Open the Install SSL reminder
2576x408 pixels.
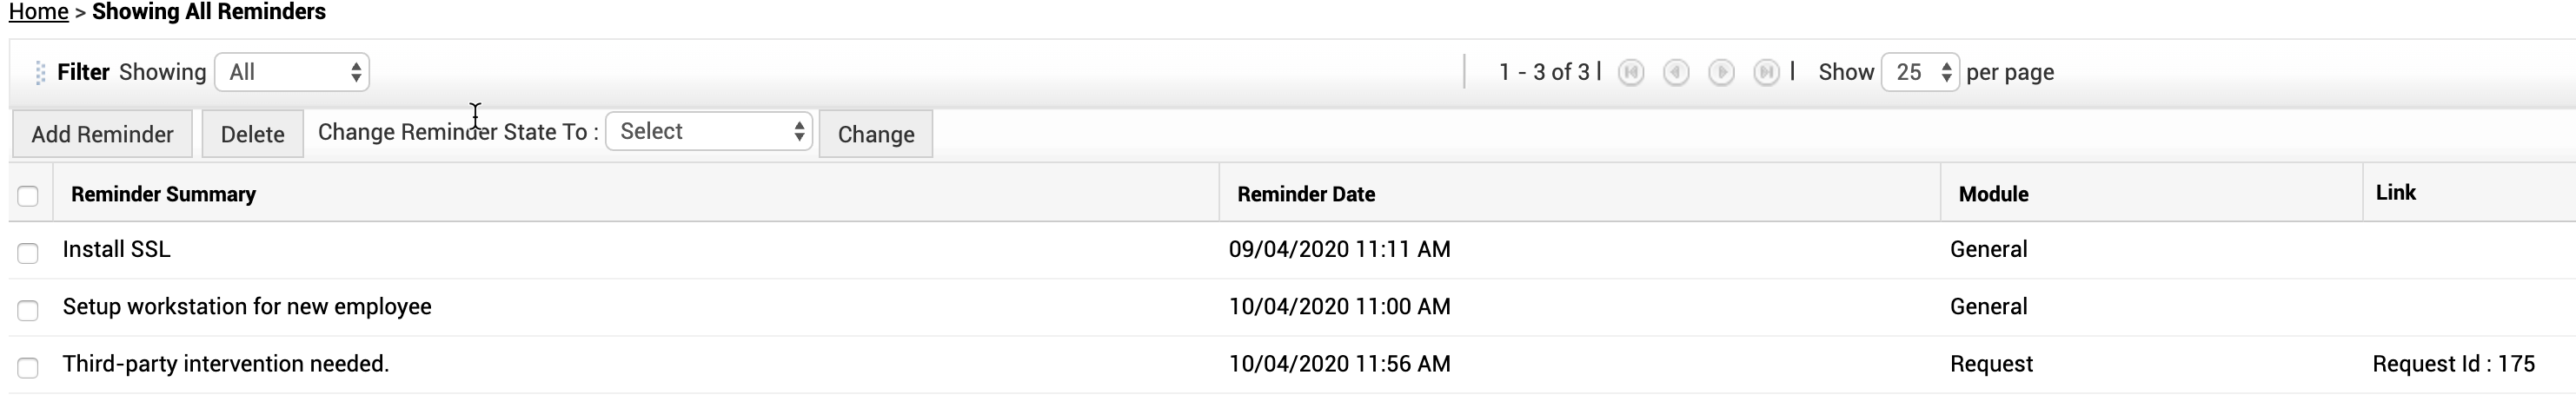click(117, 249)
